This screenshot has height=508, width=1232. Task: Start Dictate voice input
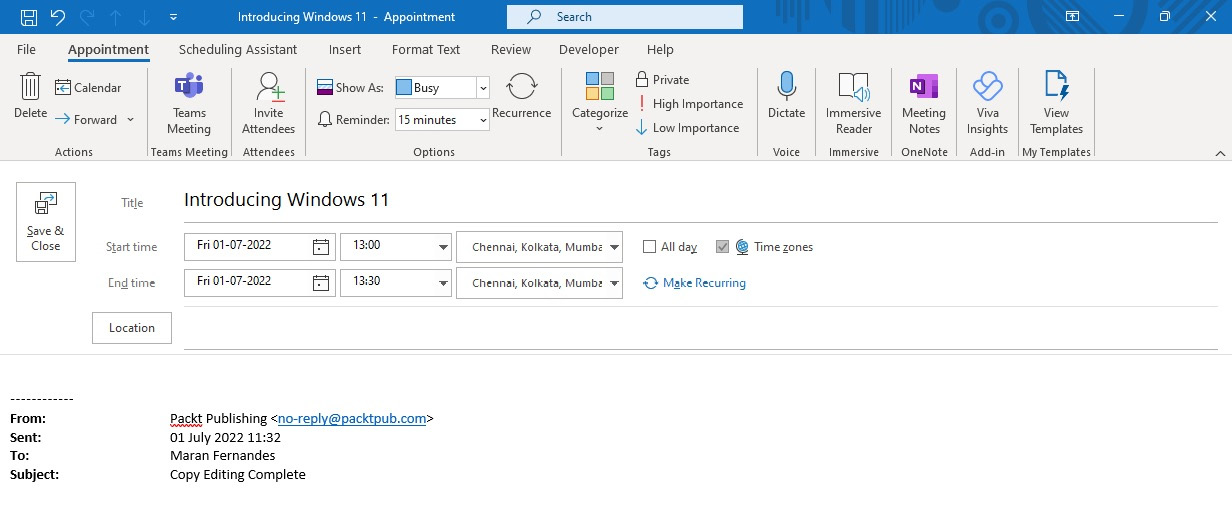786,97
